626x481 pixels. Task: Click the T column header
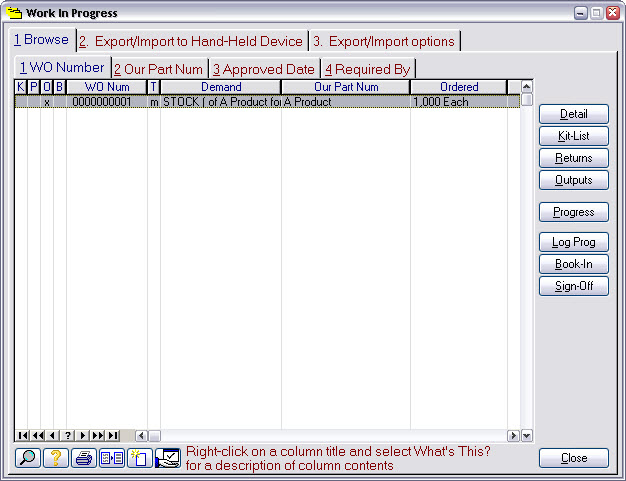coord(153,87)
